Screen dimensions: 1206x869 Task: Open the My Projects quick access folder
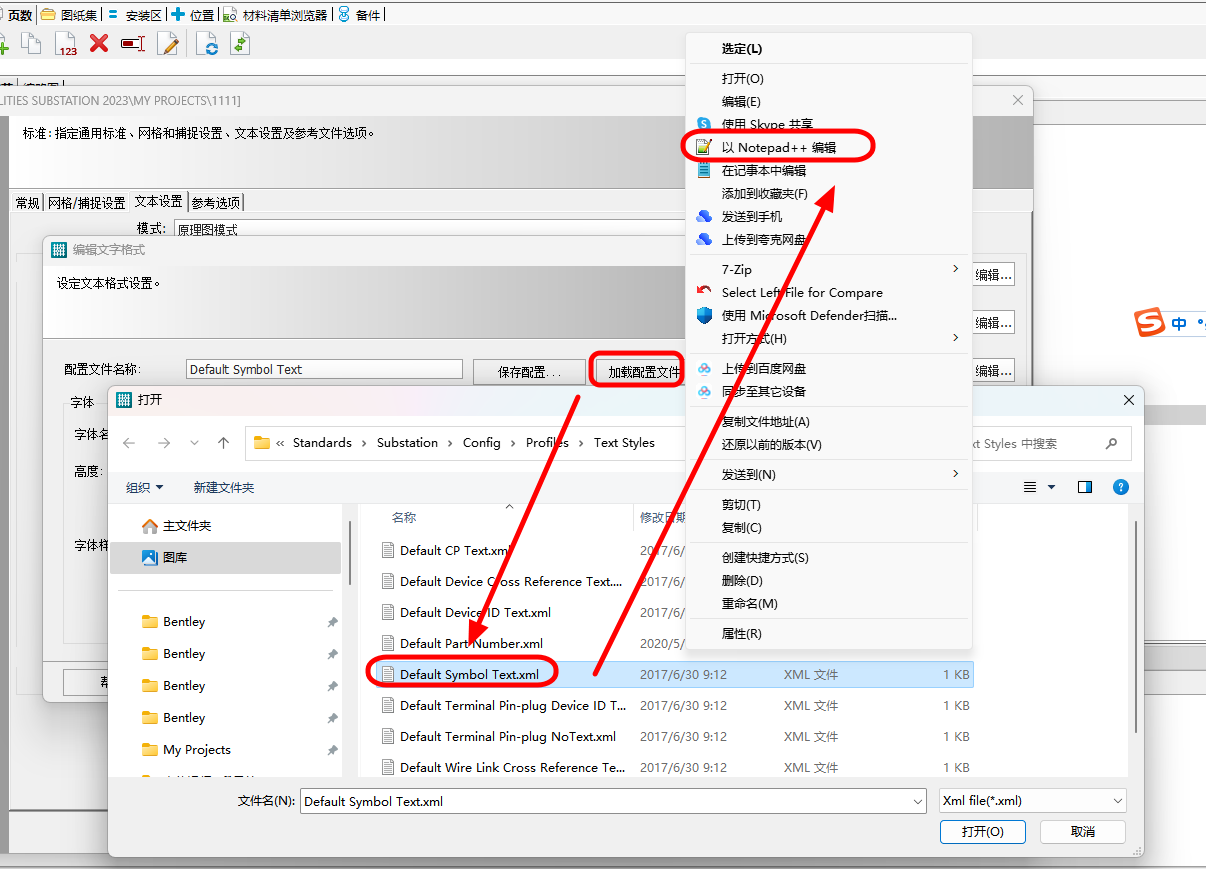tap(197, 750)
